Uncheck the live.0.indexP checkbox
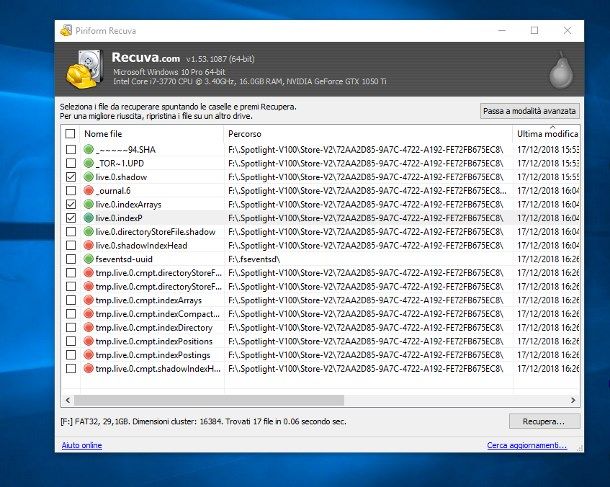This screenshot has height=487, width=610. pos(71,218)
